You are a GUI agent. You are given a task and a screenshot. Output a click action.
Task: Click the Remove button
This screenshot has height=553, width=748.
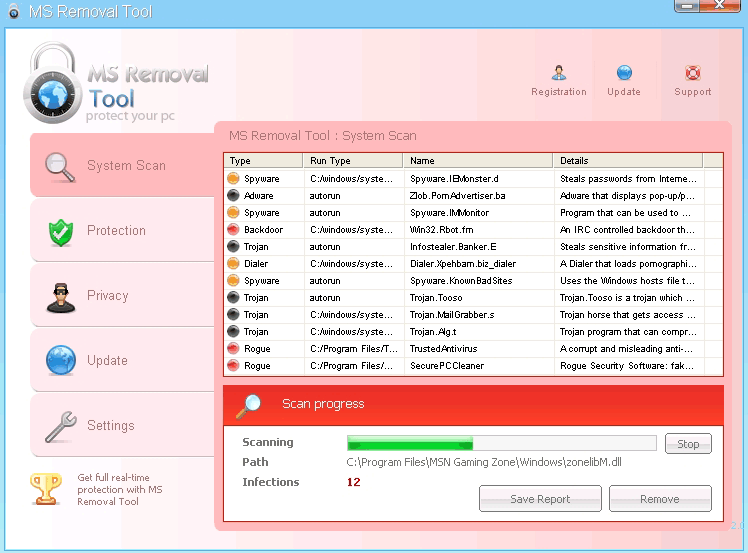(660, 499)
